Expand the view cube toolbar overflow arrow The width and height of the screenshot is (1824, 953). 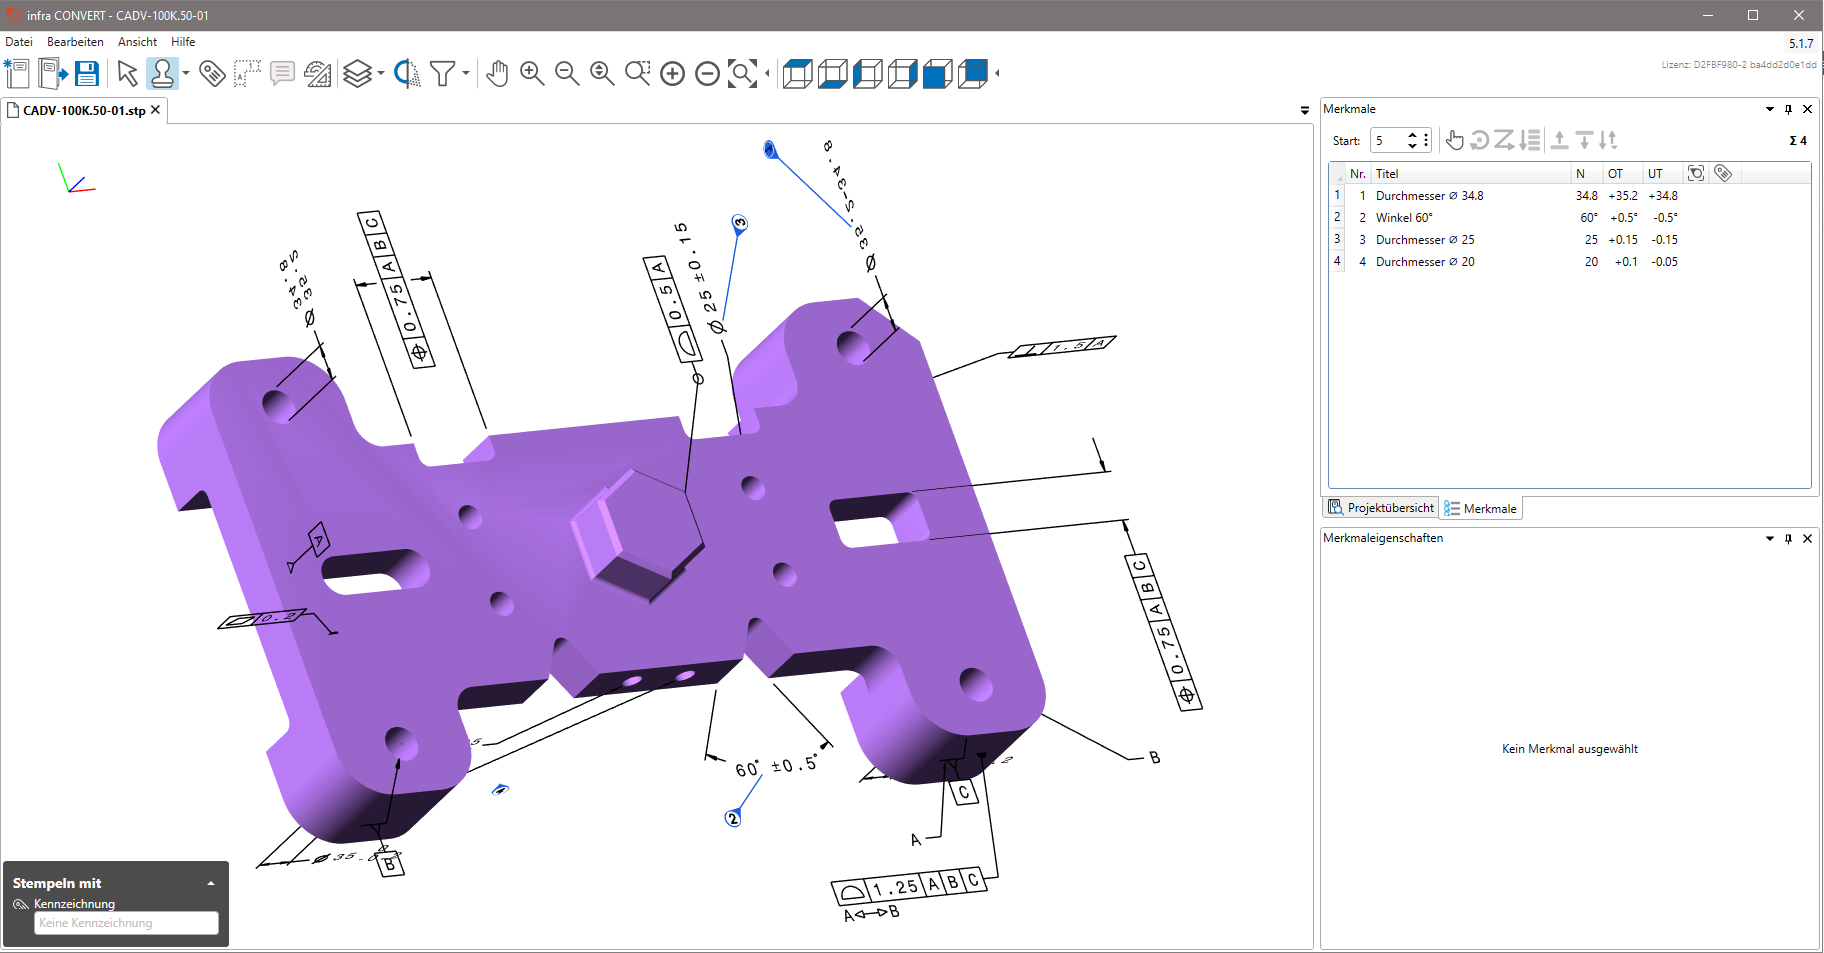click(997, 73)
